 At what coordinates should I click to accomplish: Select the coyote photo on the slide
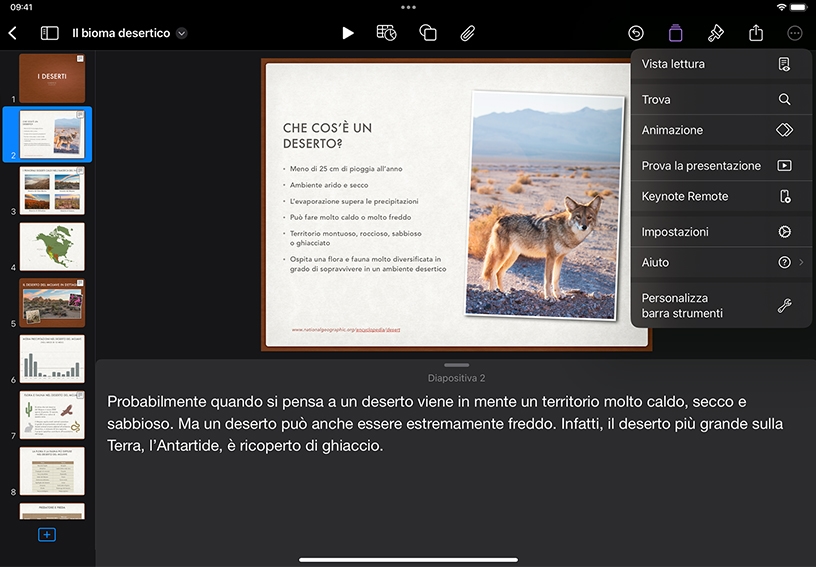click(544, 204)
